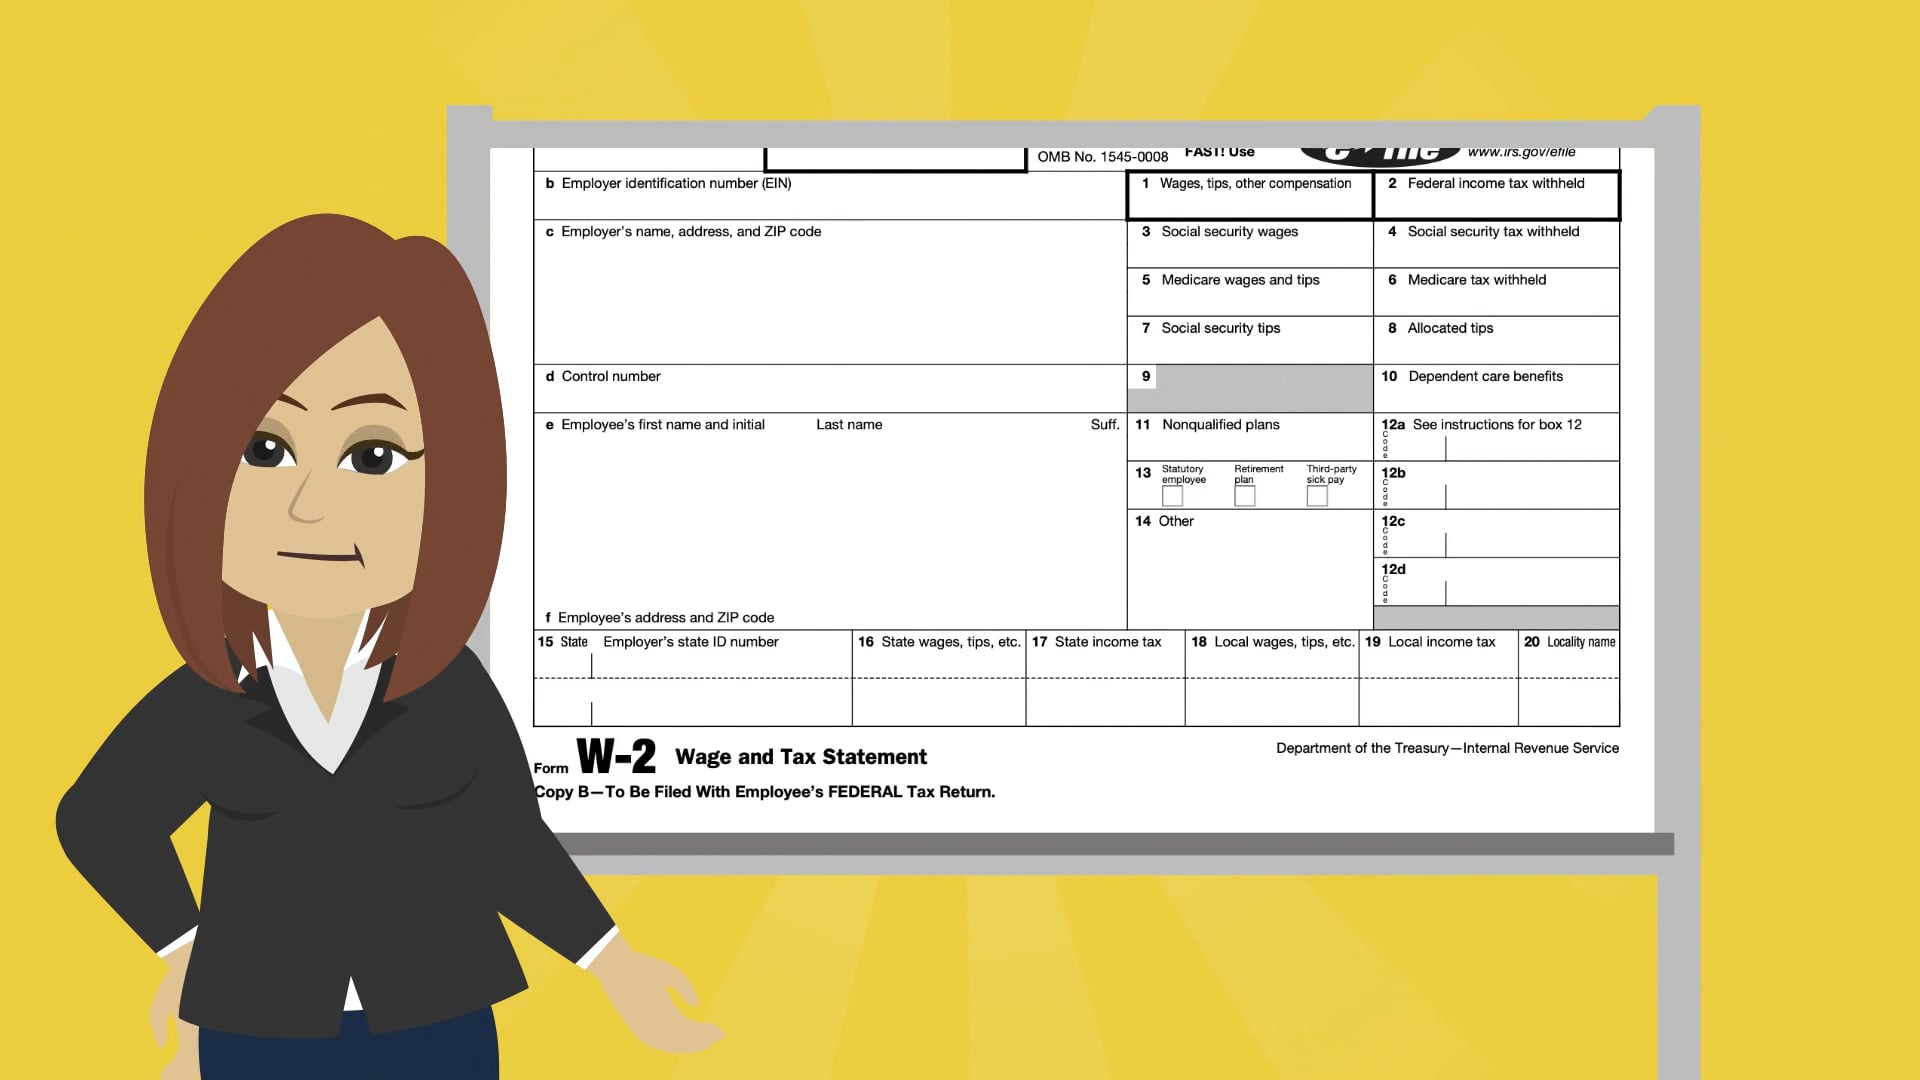
Task: Click the Wage and Tax Statement heading
Action: (800, 757)
